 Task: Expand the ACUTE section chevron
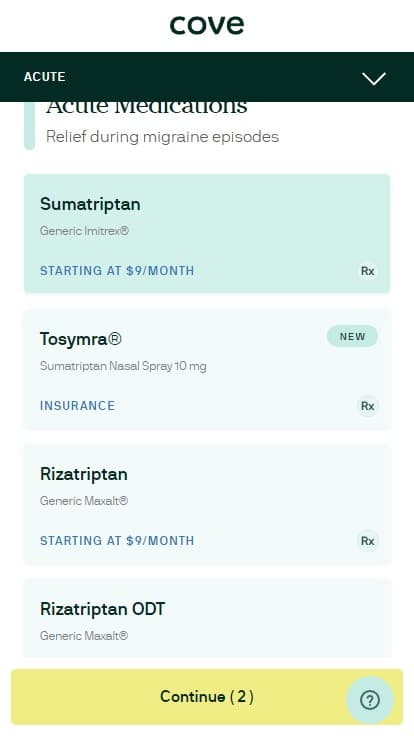coord(374,78)
